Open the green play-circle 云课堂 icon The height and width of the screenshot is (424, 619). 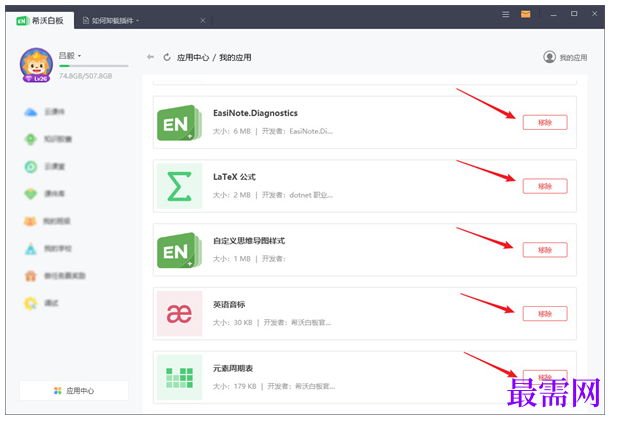(x=31, y=167)
